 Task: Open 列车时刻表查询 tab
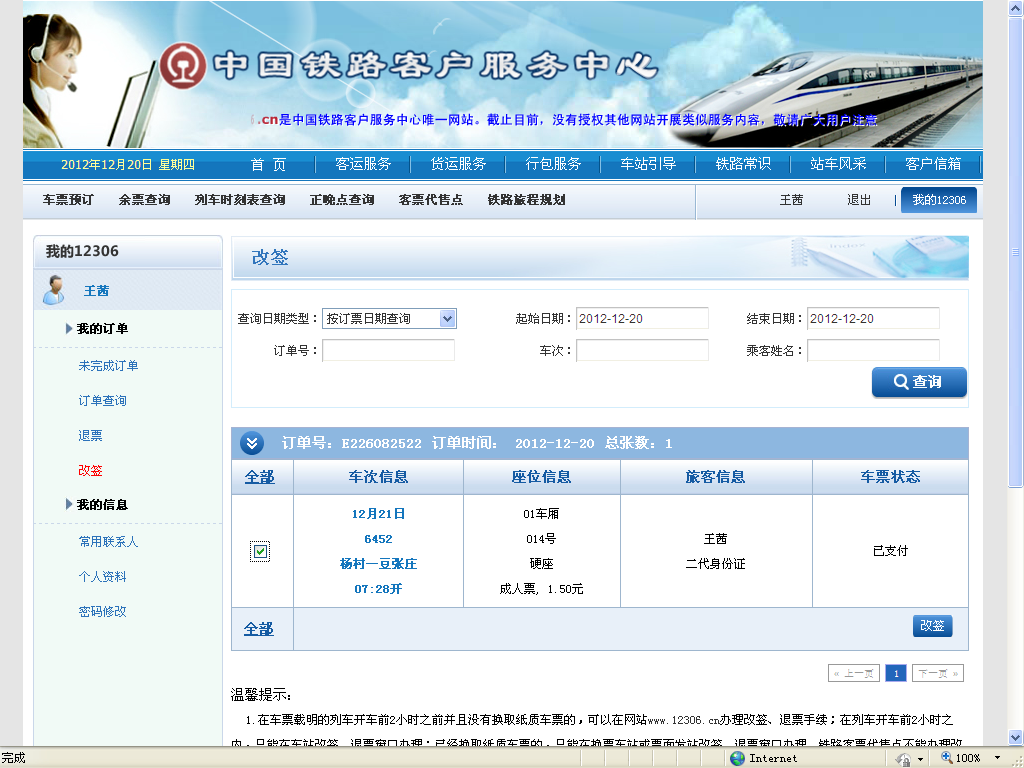240,200
